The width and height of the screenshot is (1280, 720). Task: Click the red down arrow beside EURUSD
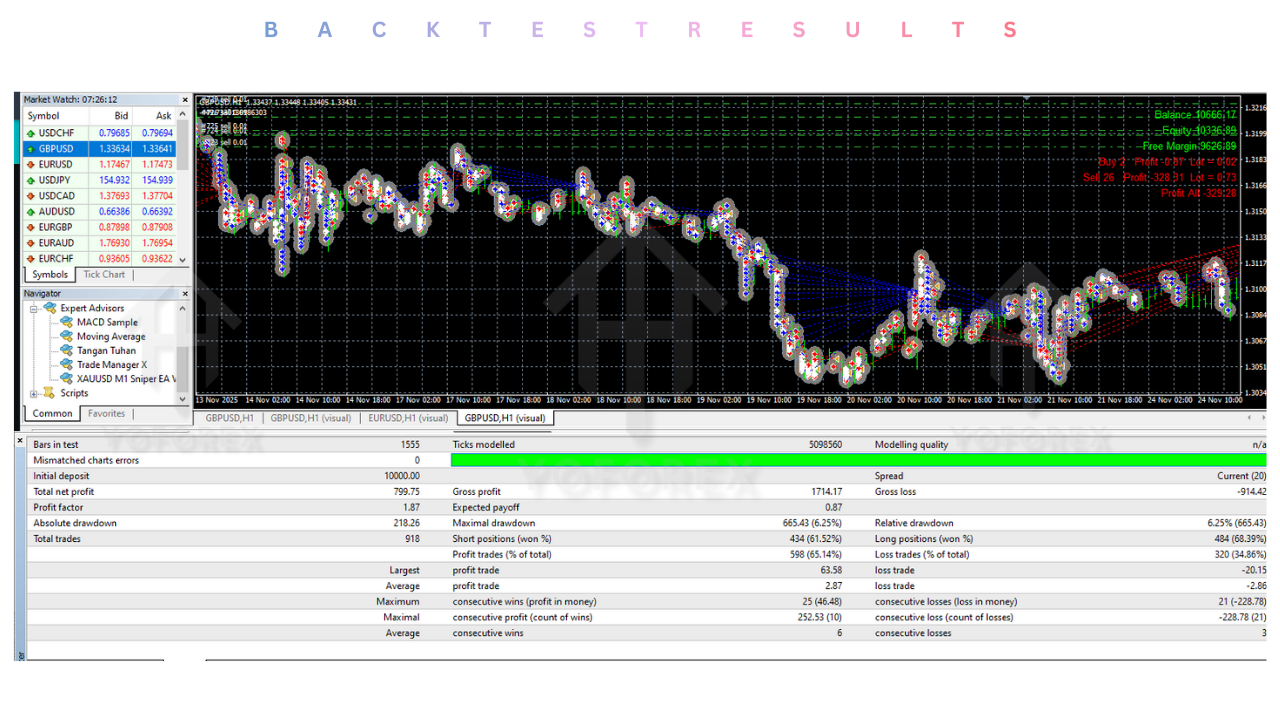coord(31,165)
